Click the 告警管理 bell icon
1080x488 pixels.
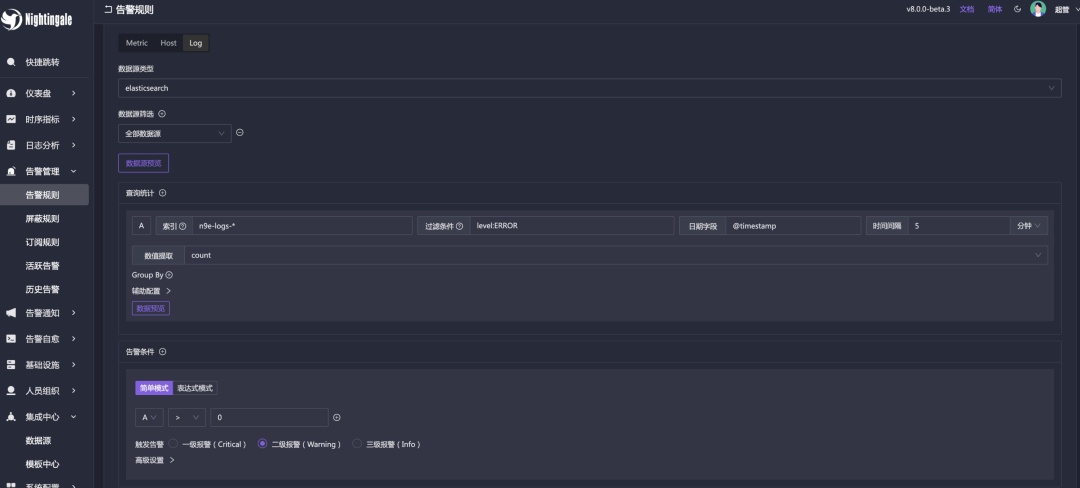click(x=11, y=171)
